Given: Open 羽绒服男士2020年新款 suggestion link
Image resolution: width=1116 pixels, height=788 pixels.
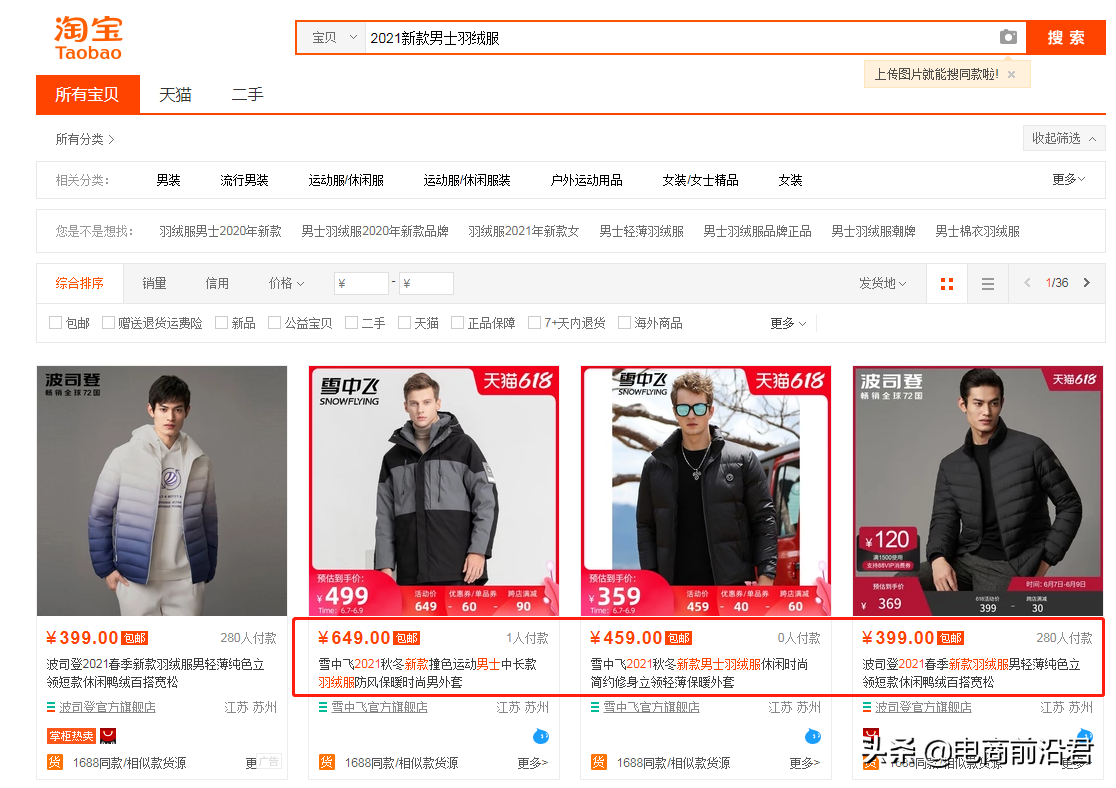Looking at the screenshot, I should pyautogui.click(x=220, y=231).
